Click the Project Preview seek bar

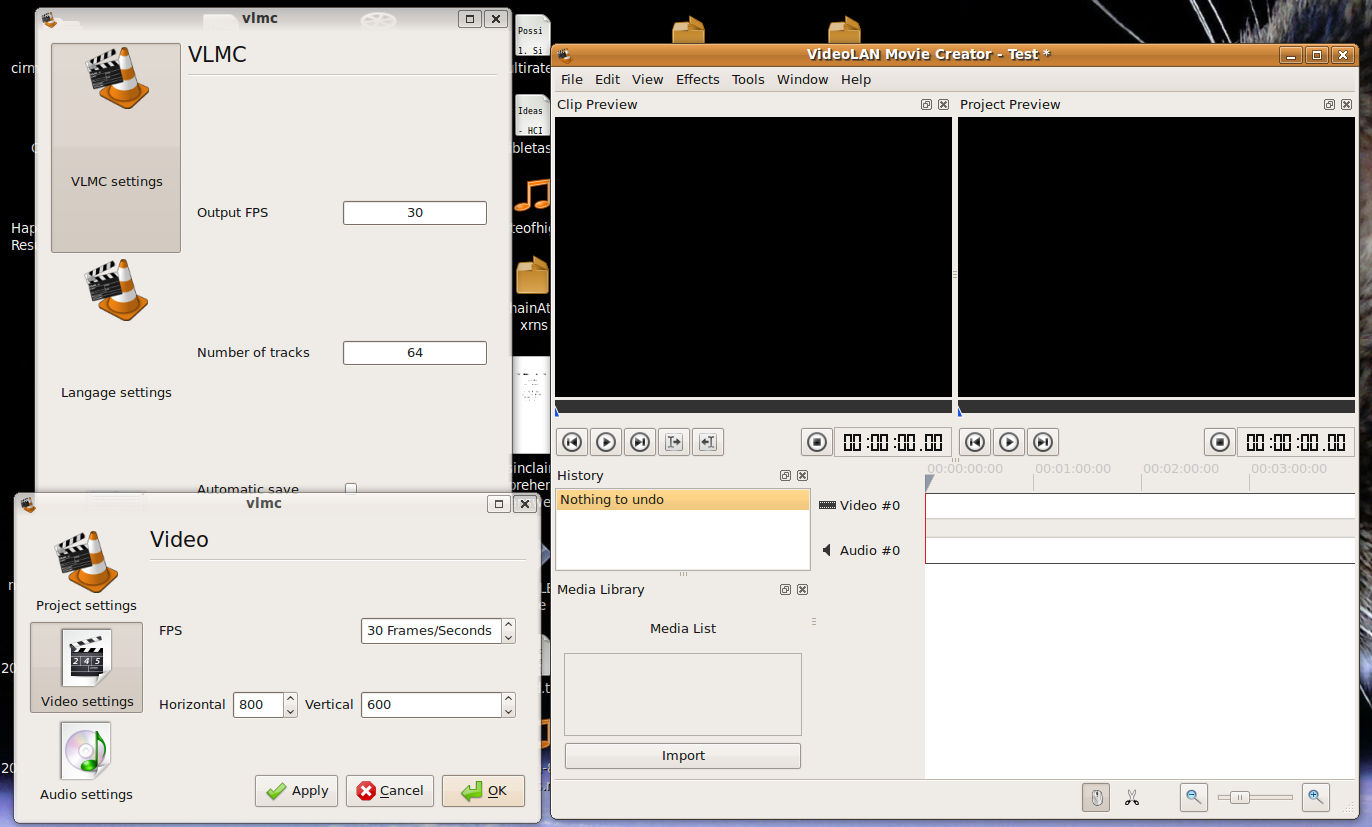coord(1156,407)
